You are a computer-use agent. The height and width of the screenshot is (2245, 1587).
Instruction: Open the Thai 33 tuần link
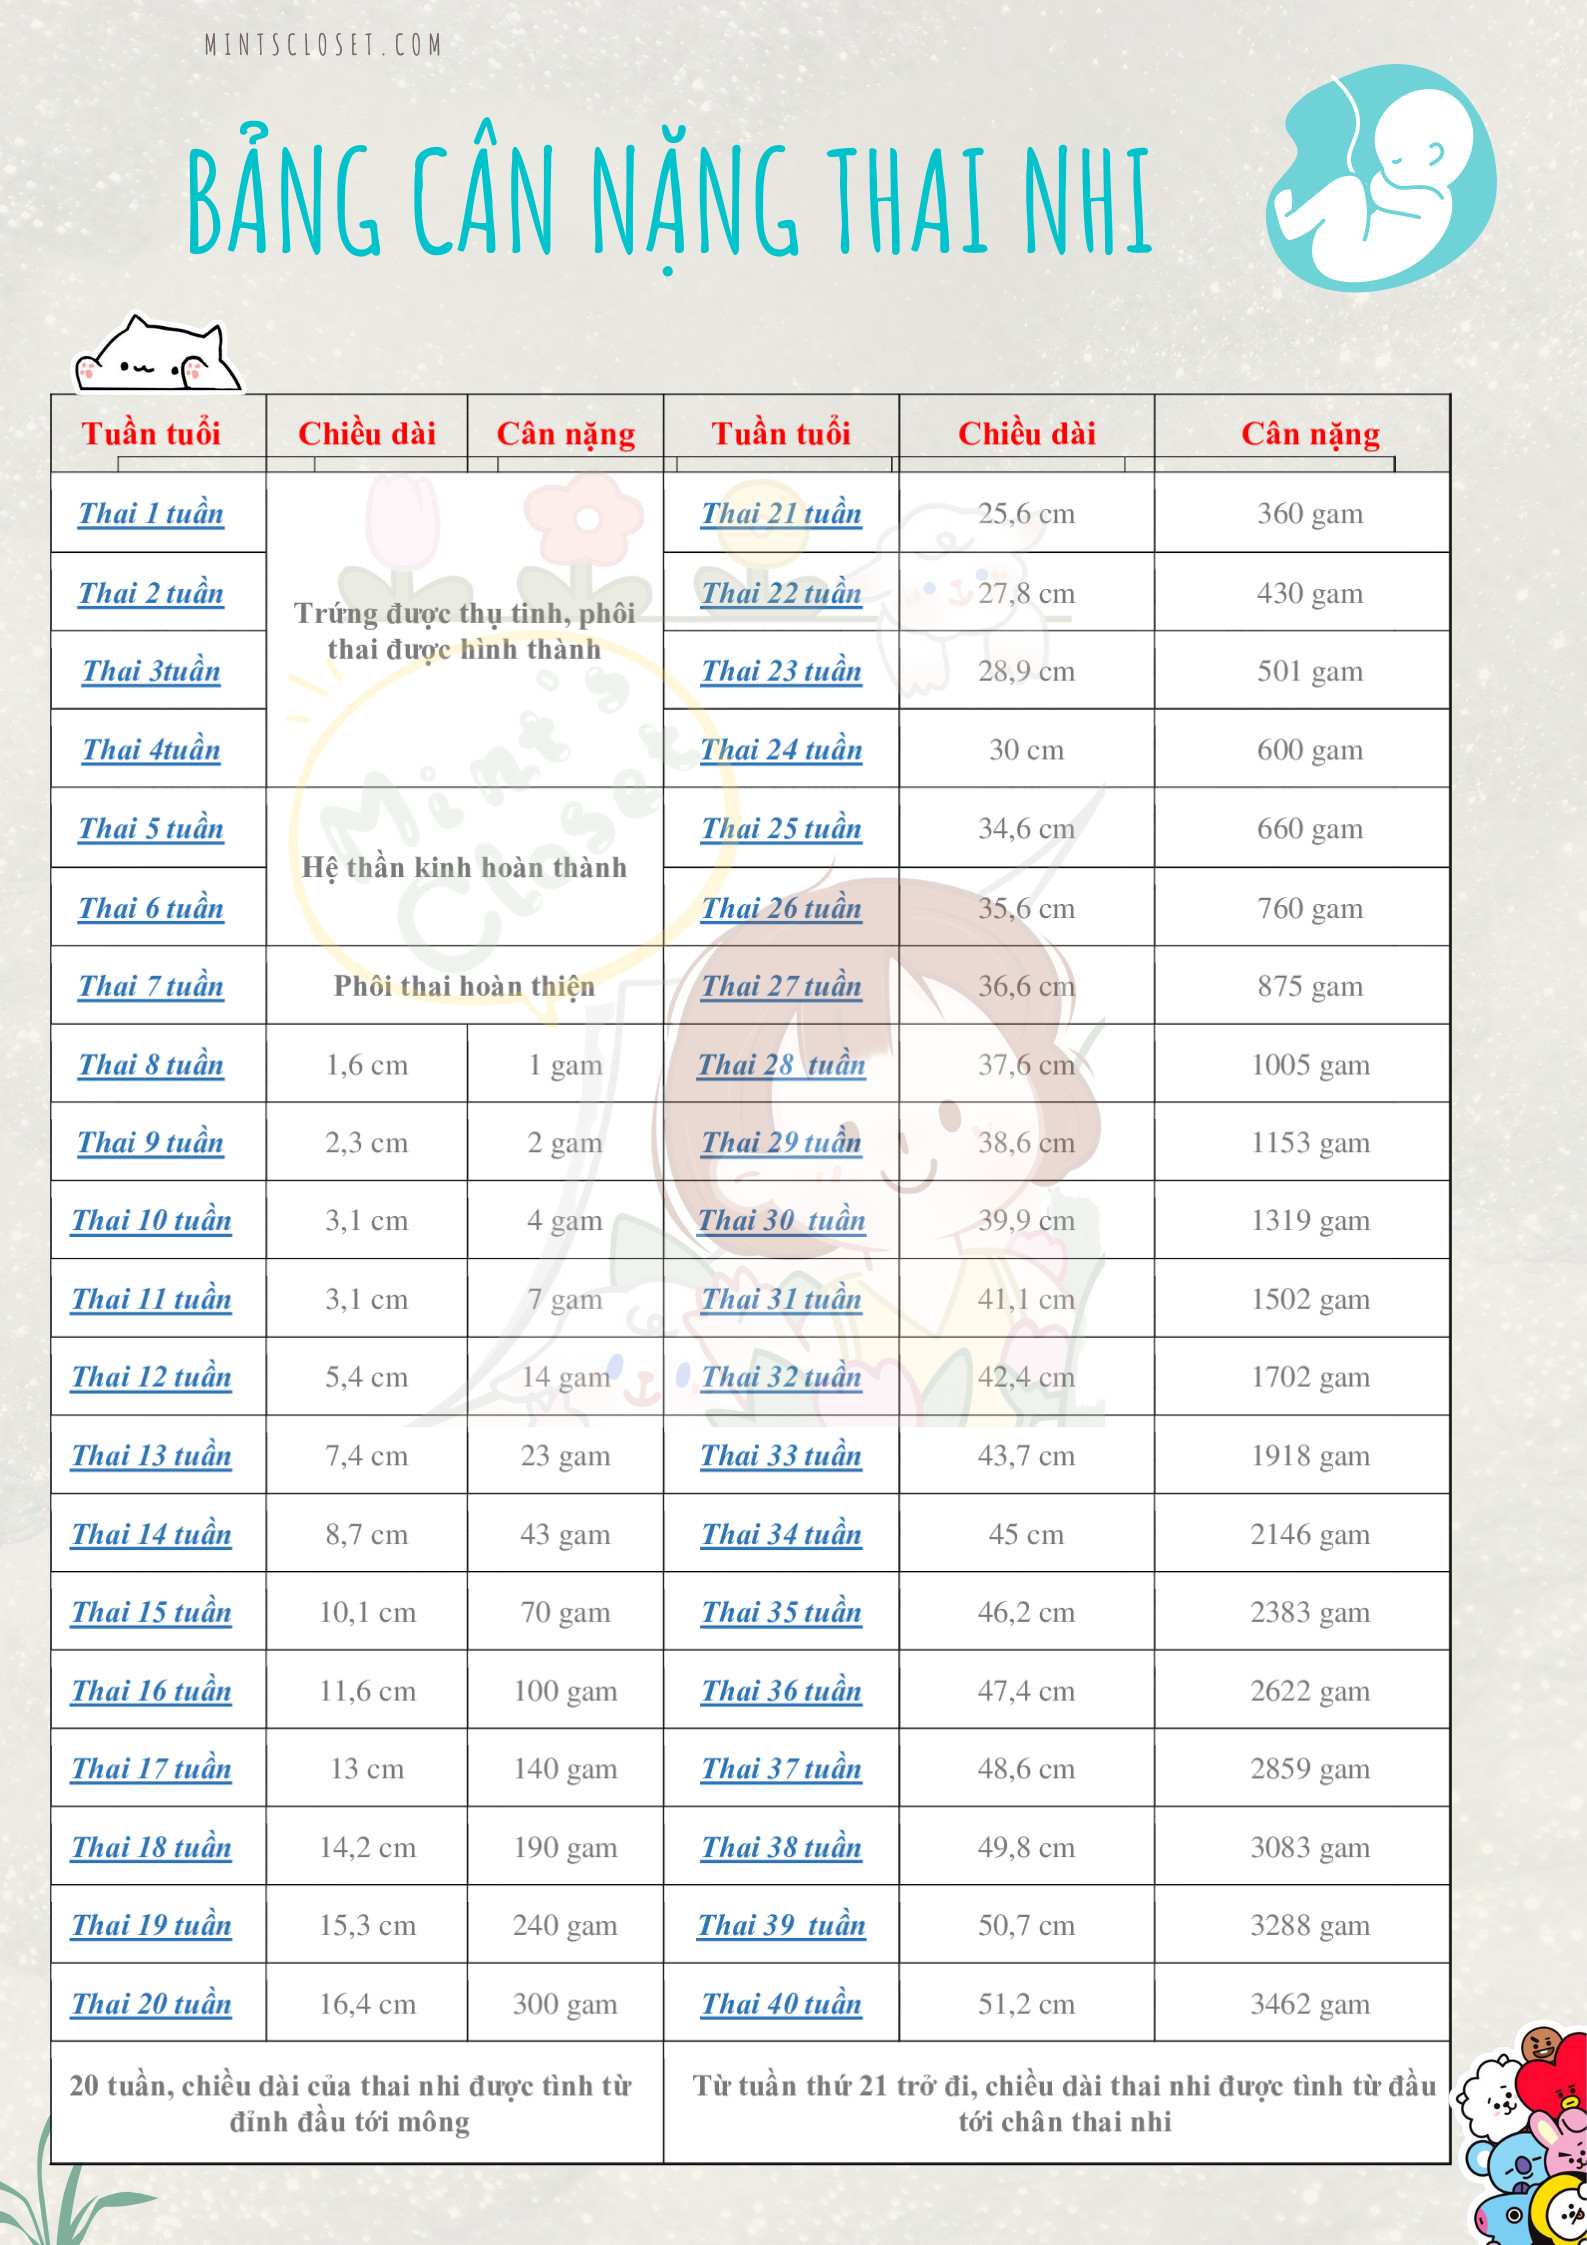[781, 1456]
